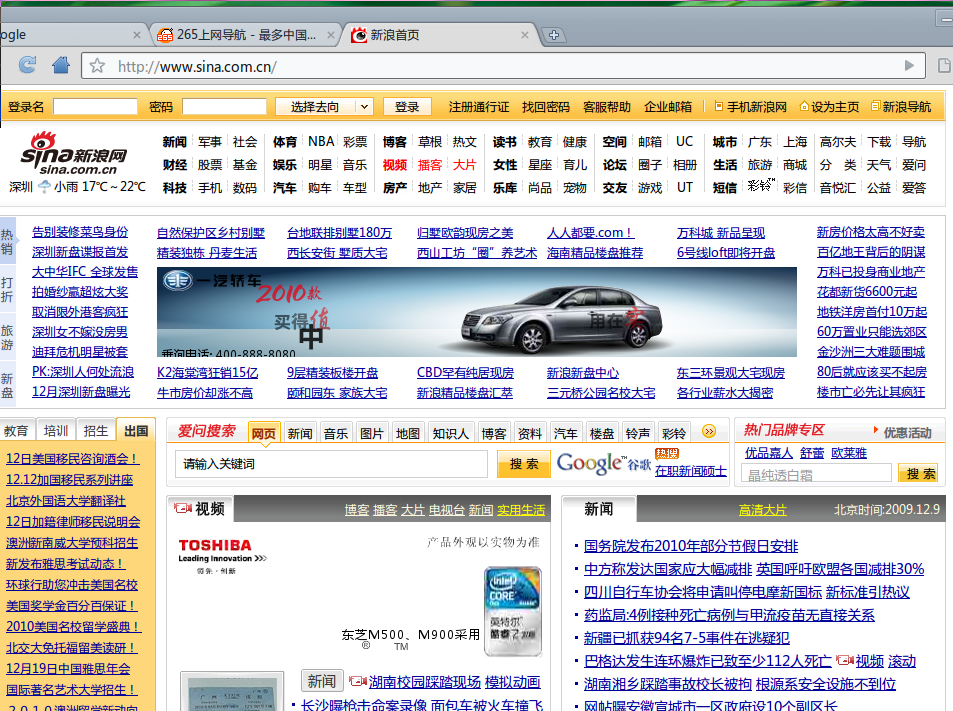Click the address bar URL

point(198,66)
